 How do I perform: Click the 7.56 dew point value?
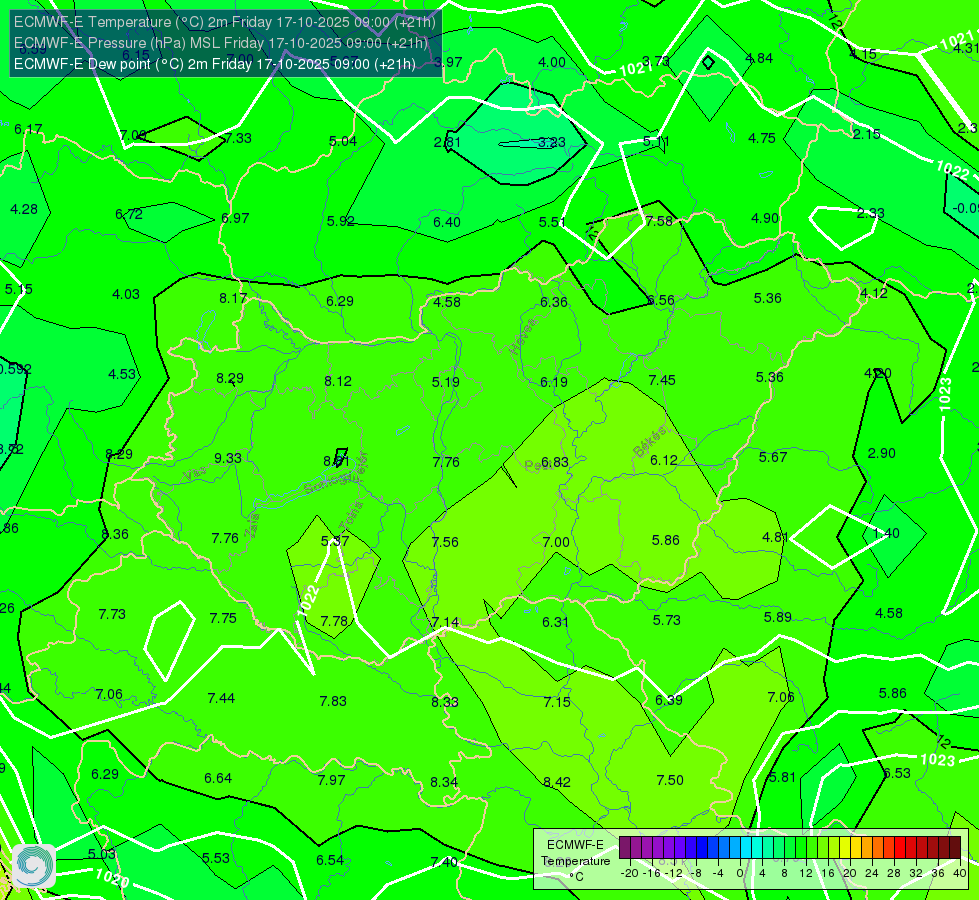tap(445, 541)
